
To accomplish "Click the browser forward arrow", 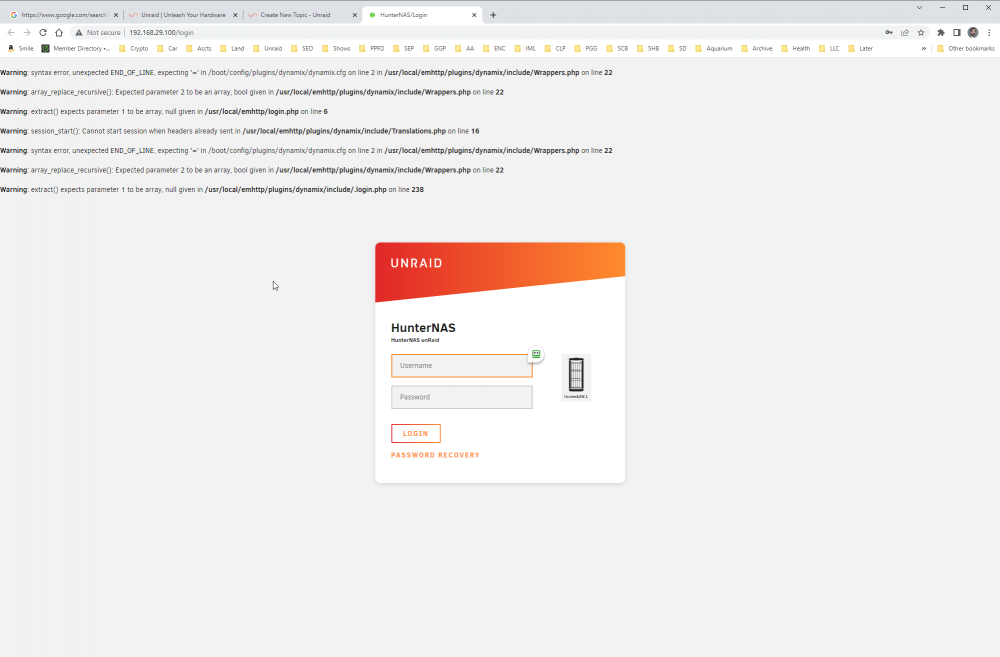I will coord(27,33).
